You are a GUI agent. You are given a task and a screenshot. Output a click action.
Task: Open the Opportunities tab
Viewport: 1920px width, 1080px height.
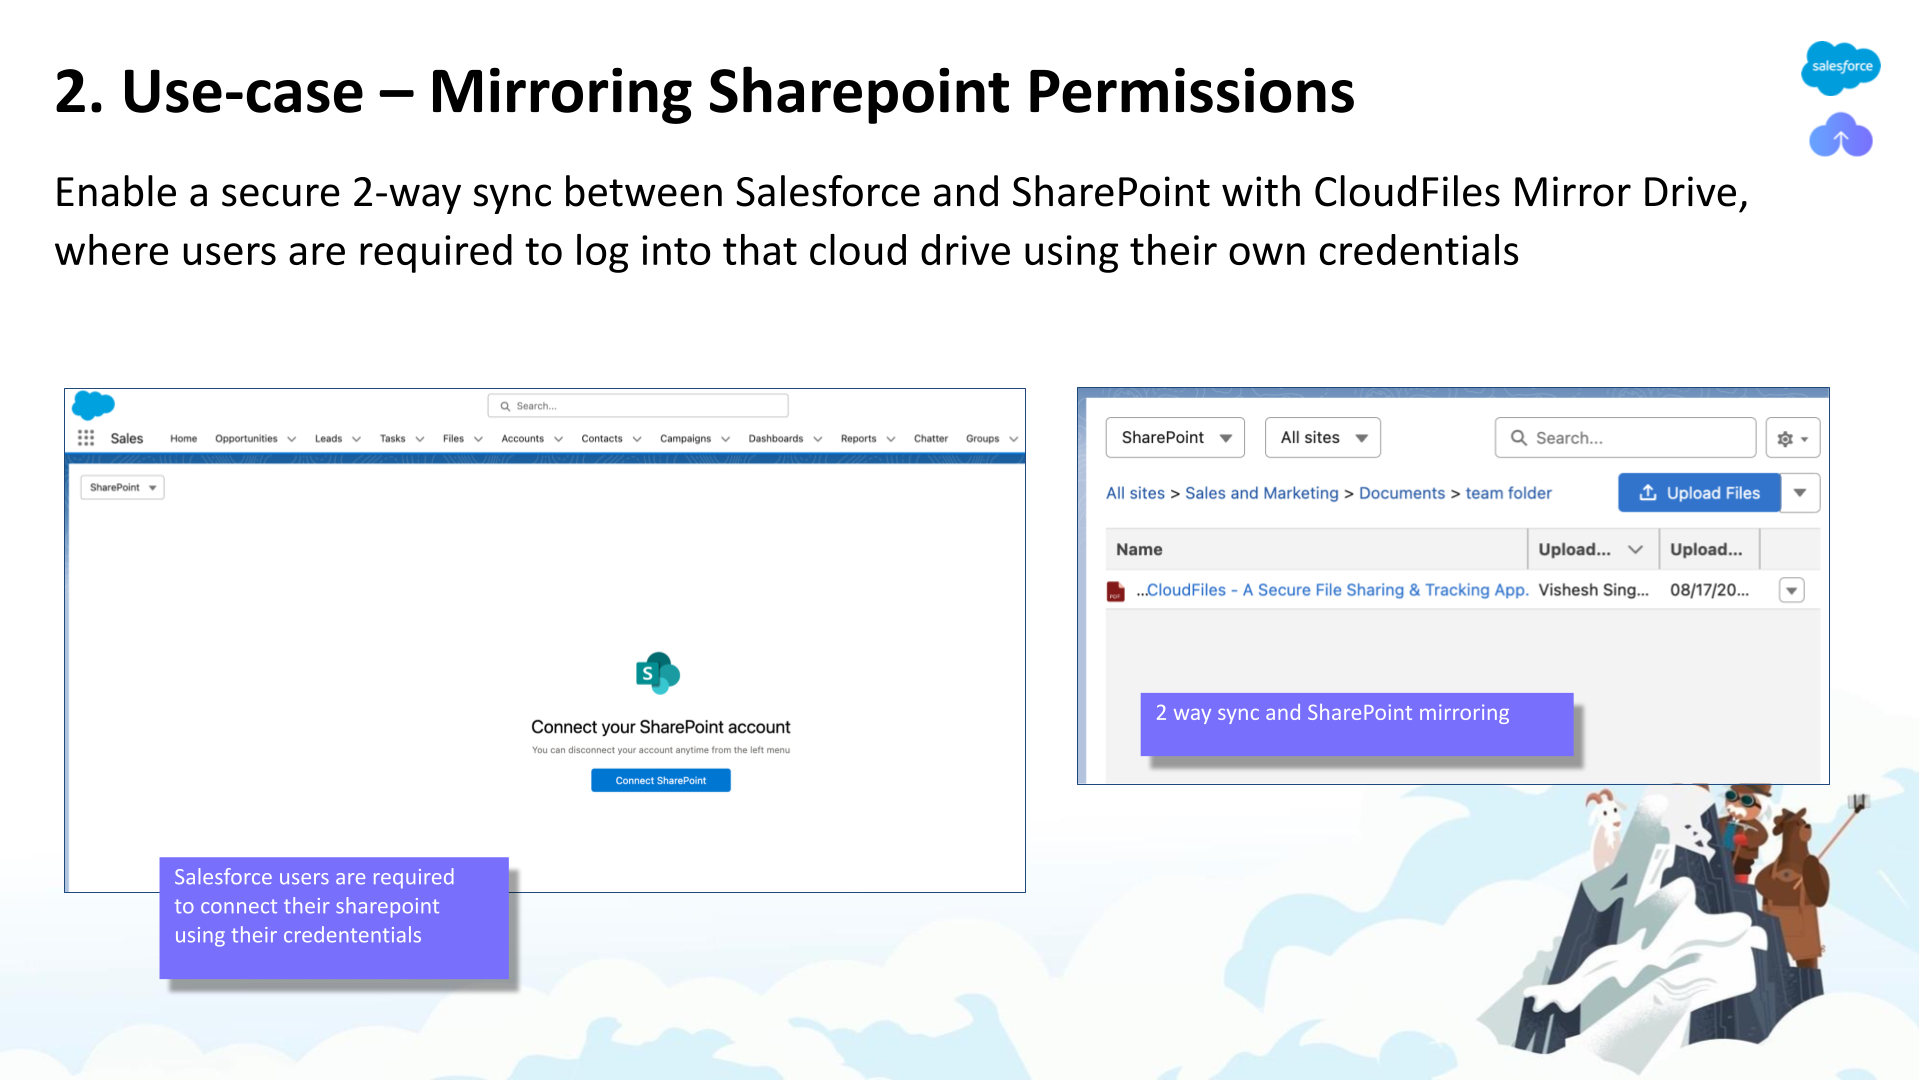click(246, 439)
